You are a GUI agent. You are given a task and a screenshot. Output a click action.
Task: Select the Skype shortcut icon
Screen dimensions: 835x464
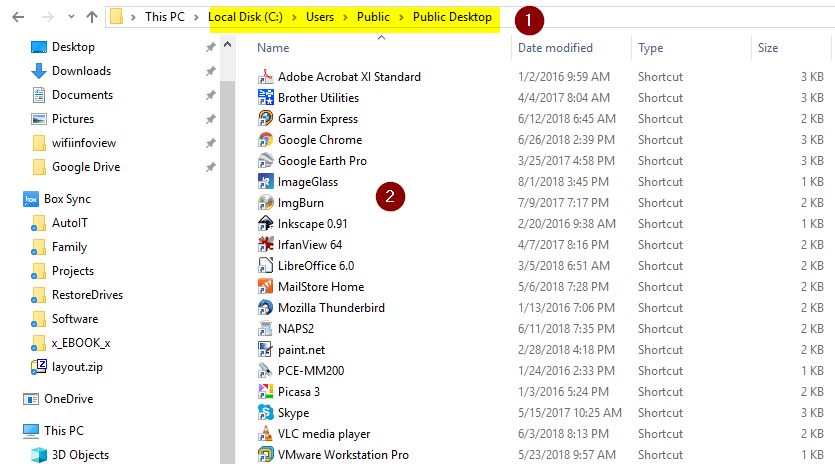tap(265, 413)
